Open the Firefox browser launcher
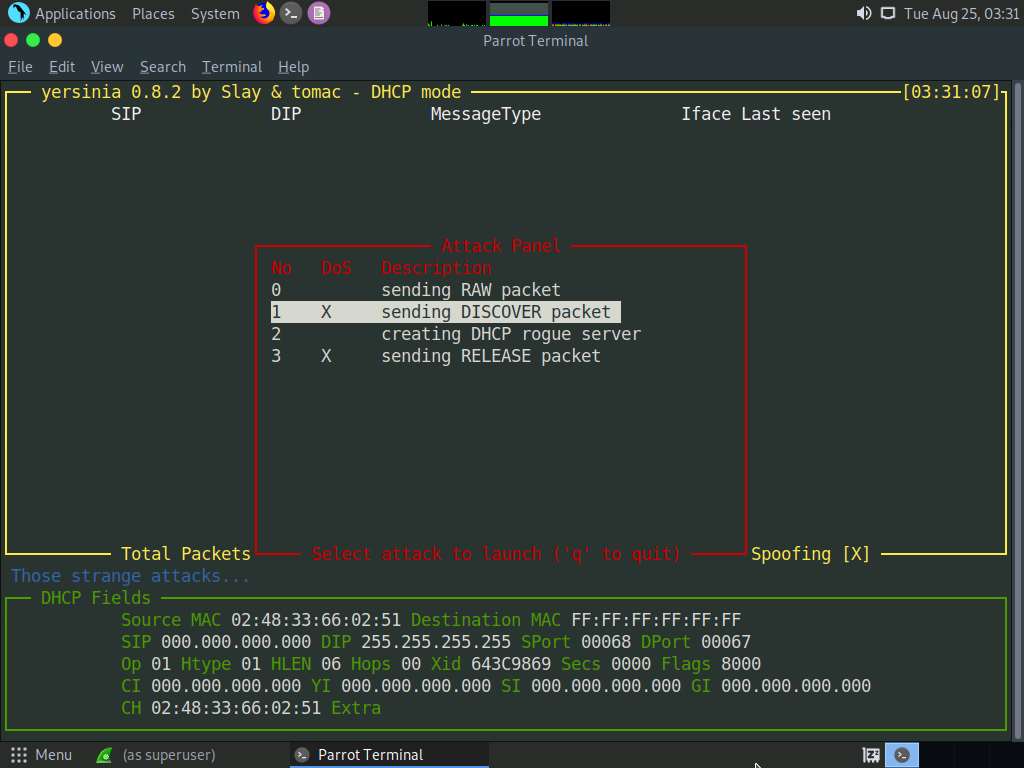This screenshot has width=1024, height=768. [x=263, y=12]
